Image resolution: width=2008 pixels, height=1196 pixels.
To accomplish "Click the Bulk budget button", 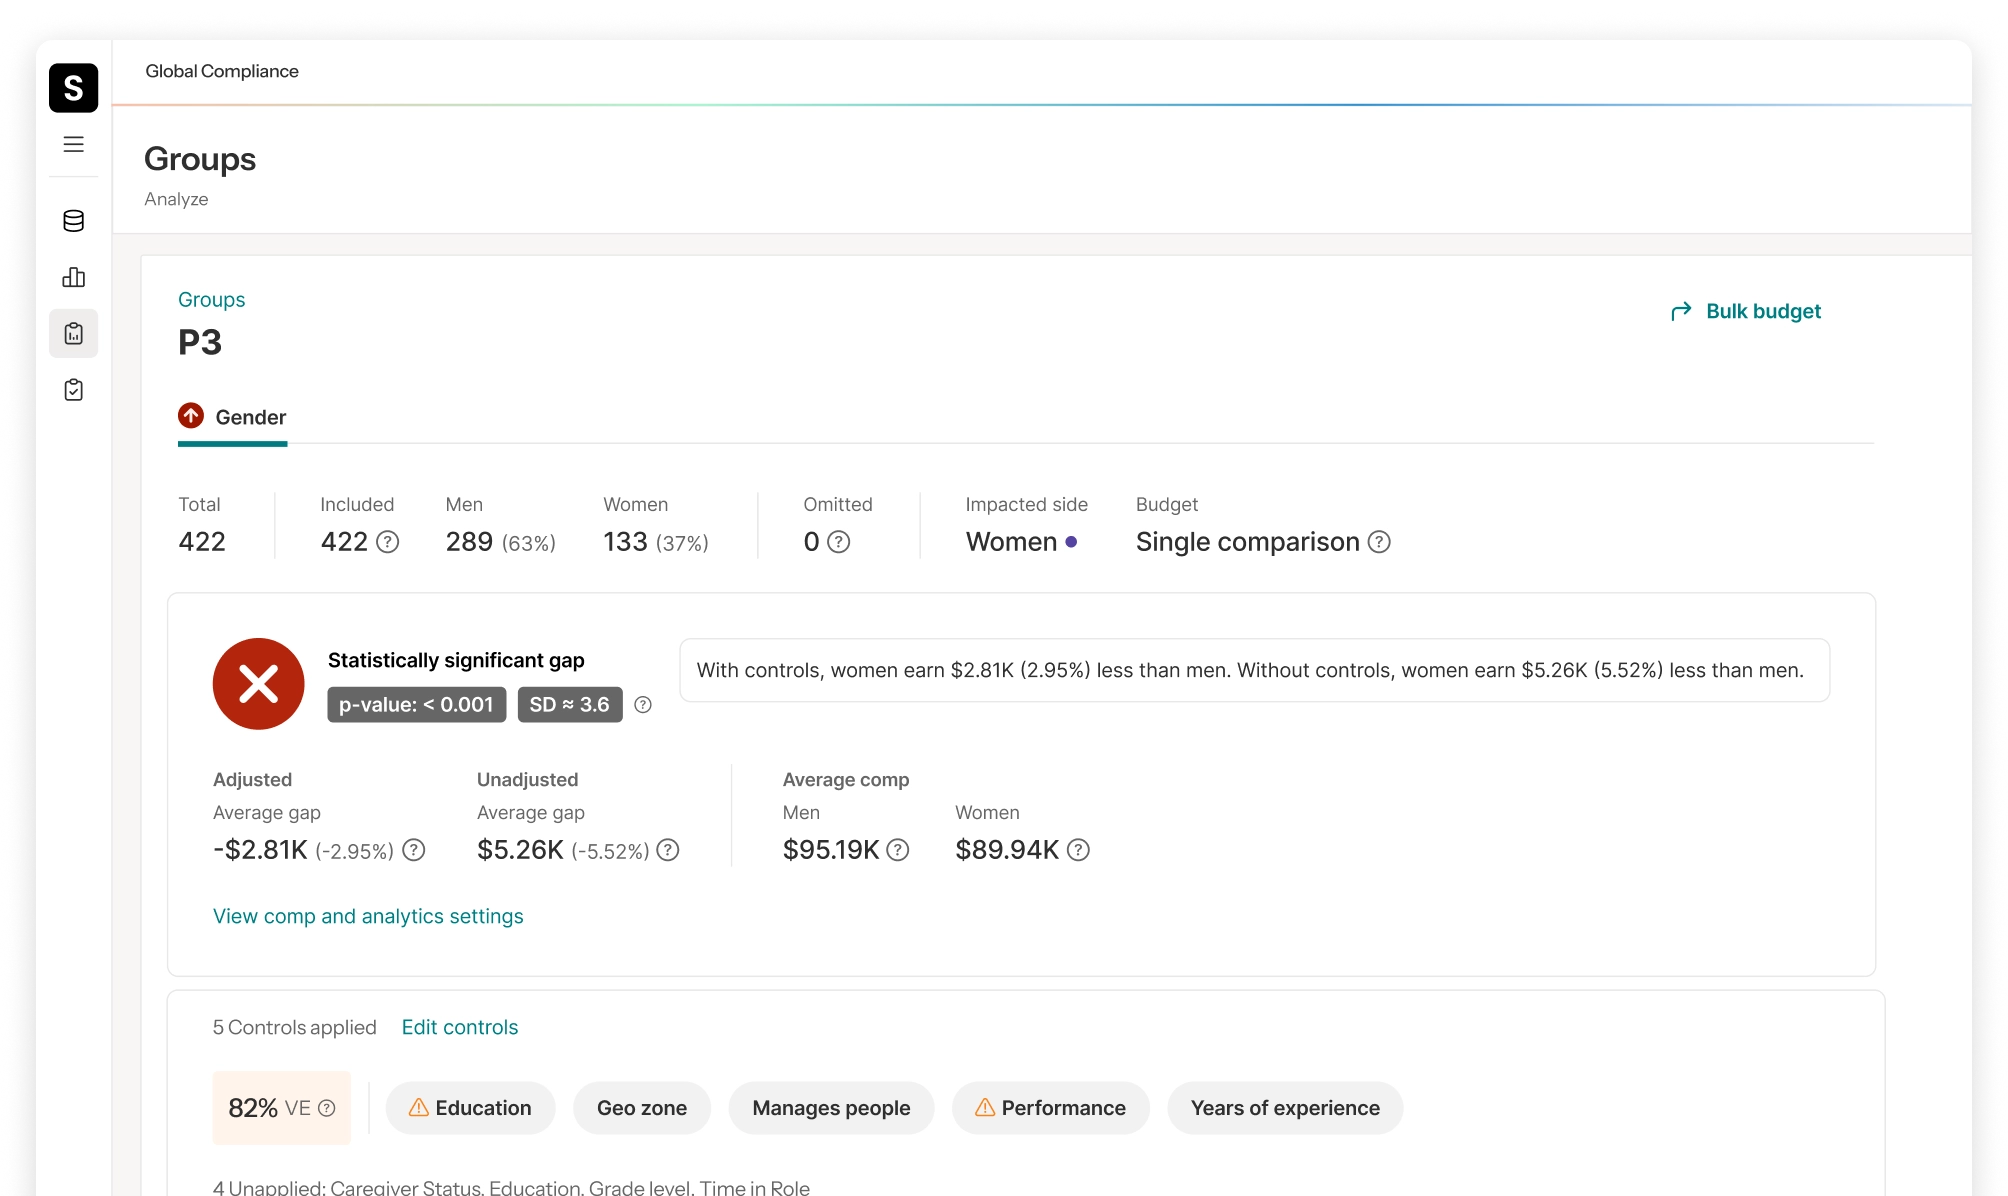I will (x=1746, y=311).
